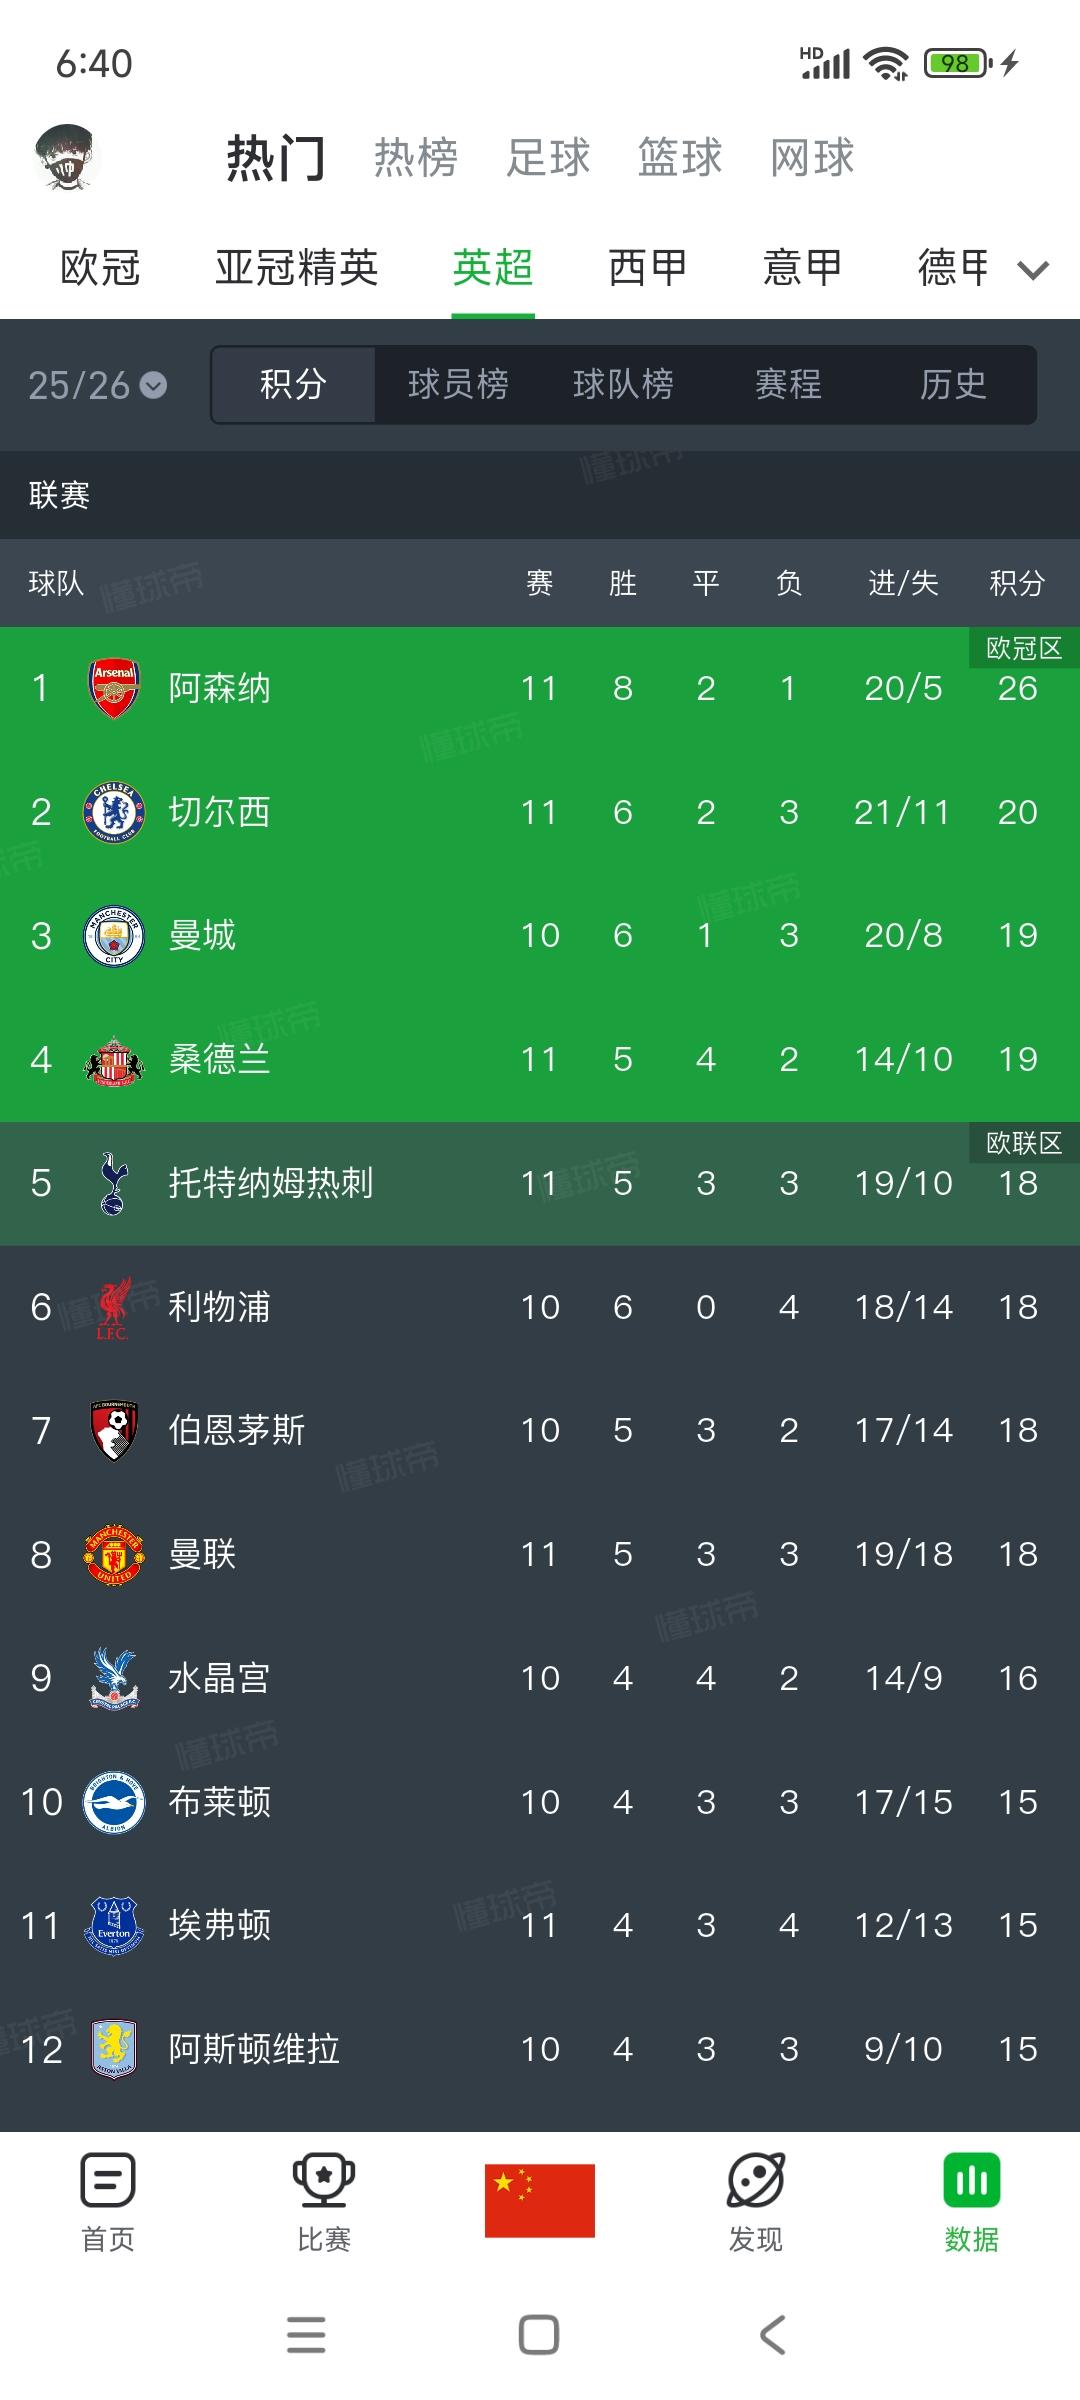This screenshot has height=2400, width=1080.
Task: Select the Liverpool club badge
Action: point(114,1307)
